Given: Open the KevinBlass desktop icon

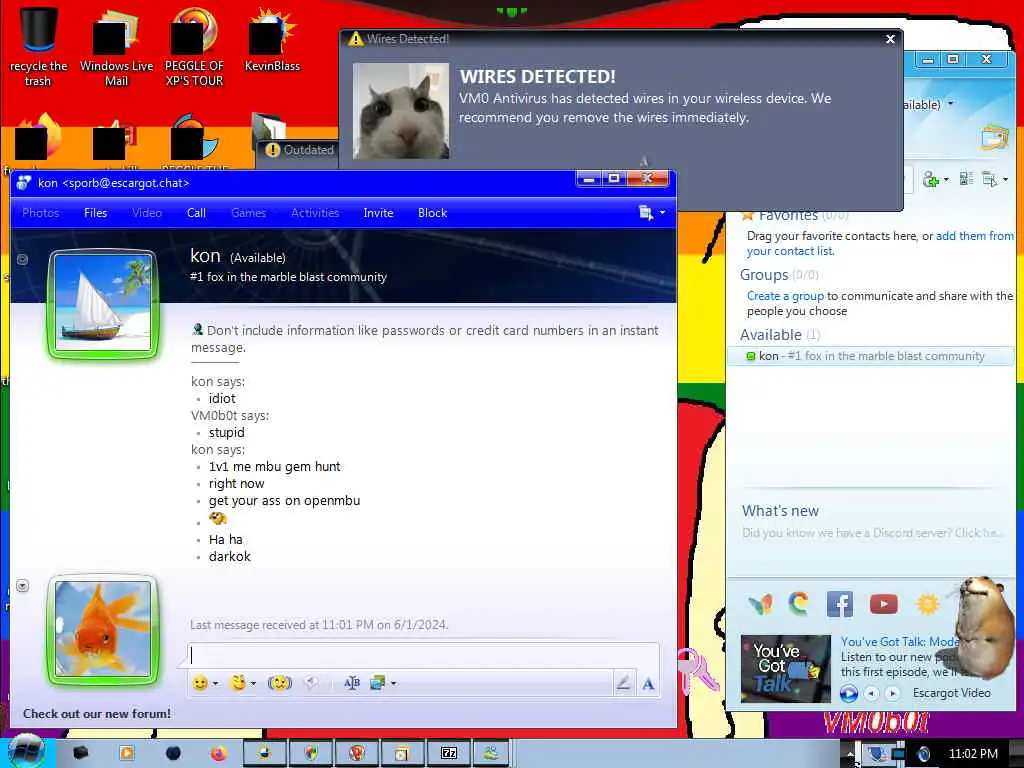Looking at the screenshot, I should click(272, 40).
